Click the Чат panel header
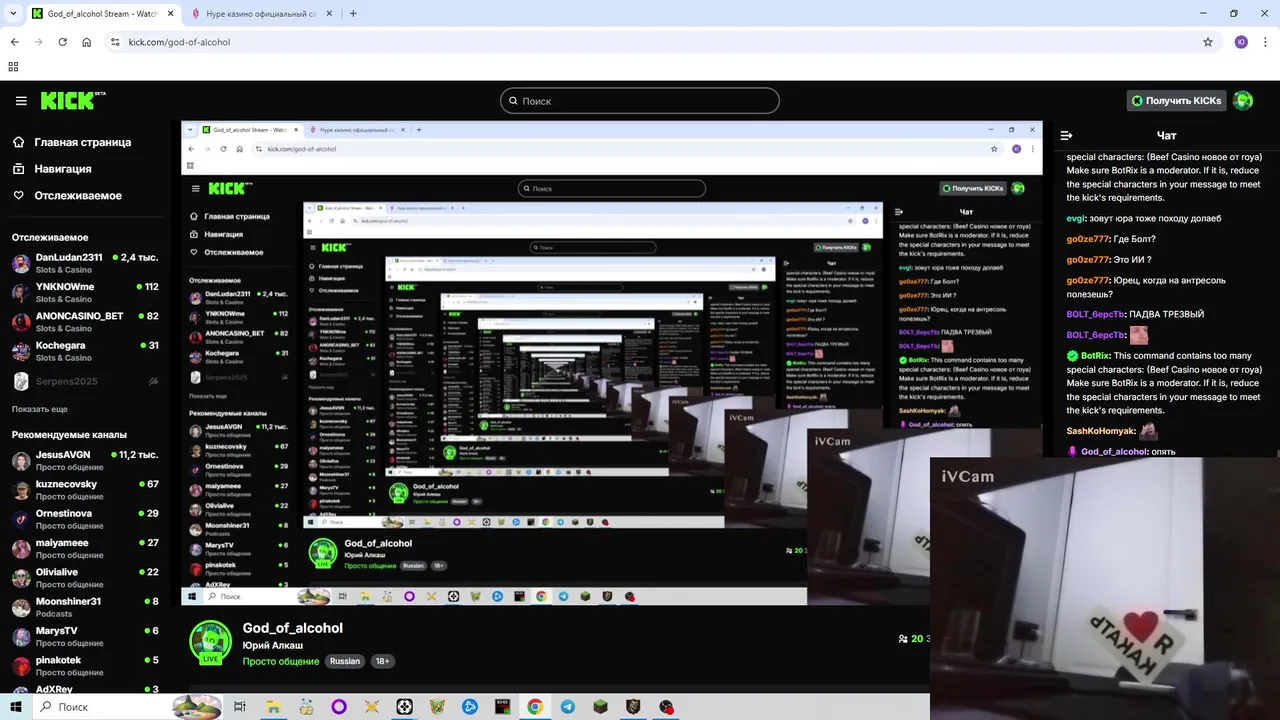 (x=1166, y=135)
